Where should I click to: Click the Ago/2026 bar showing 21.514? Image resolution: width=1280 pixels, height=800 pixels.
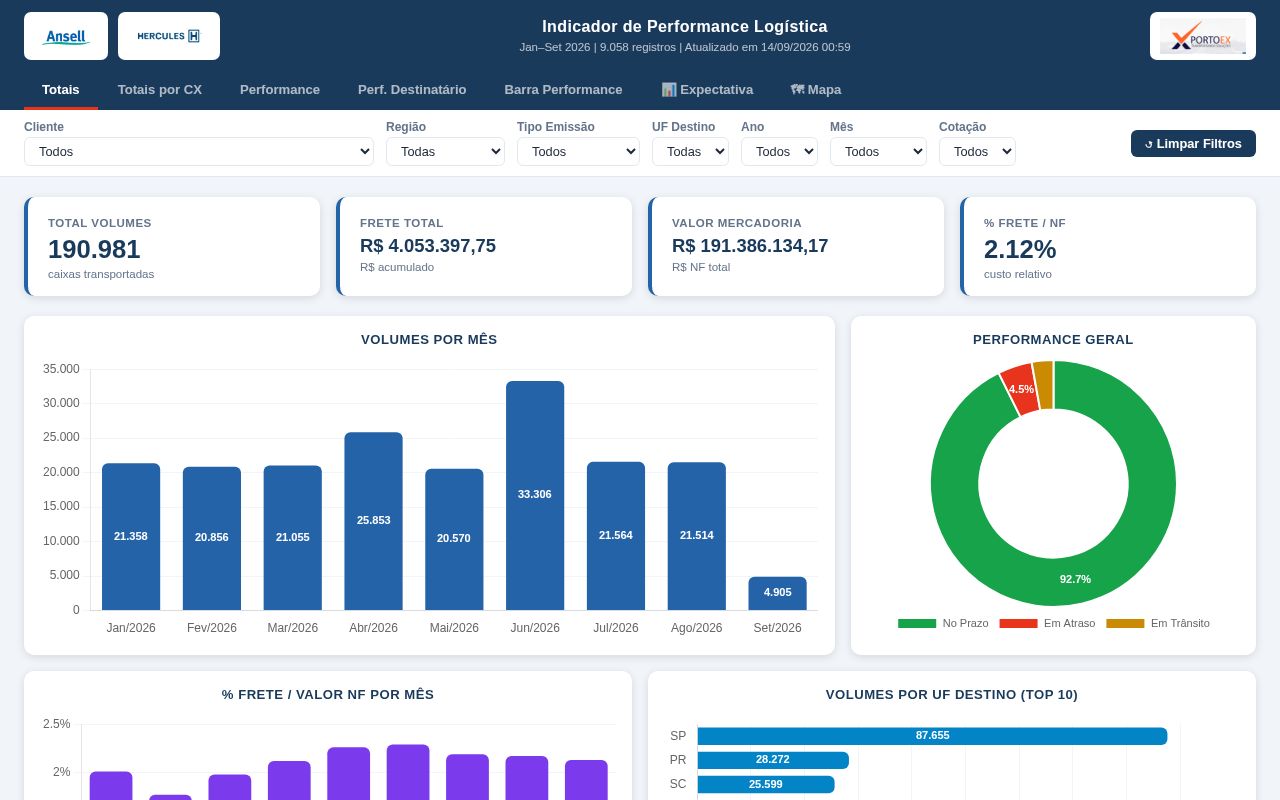pyautogui.click(x=697, y=536)
